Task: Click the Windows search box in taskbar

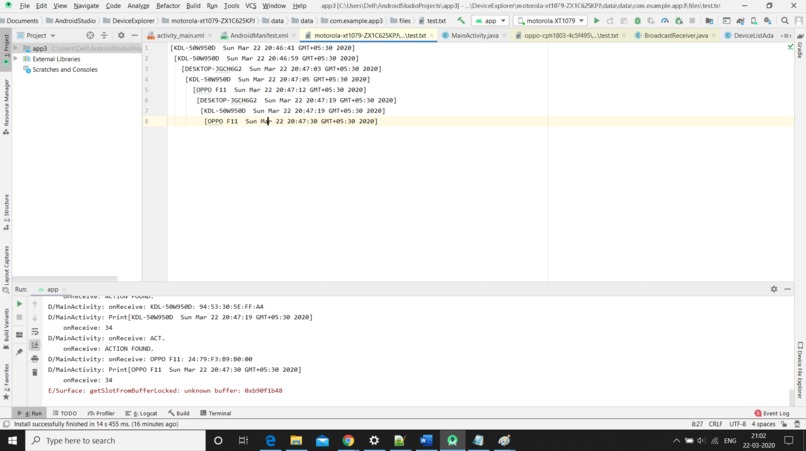Action: (116, 441)
